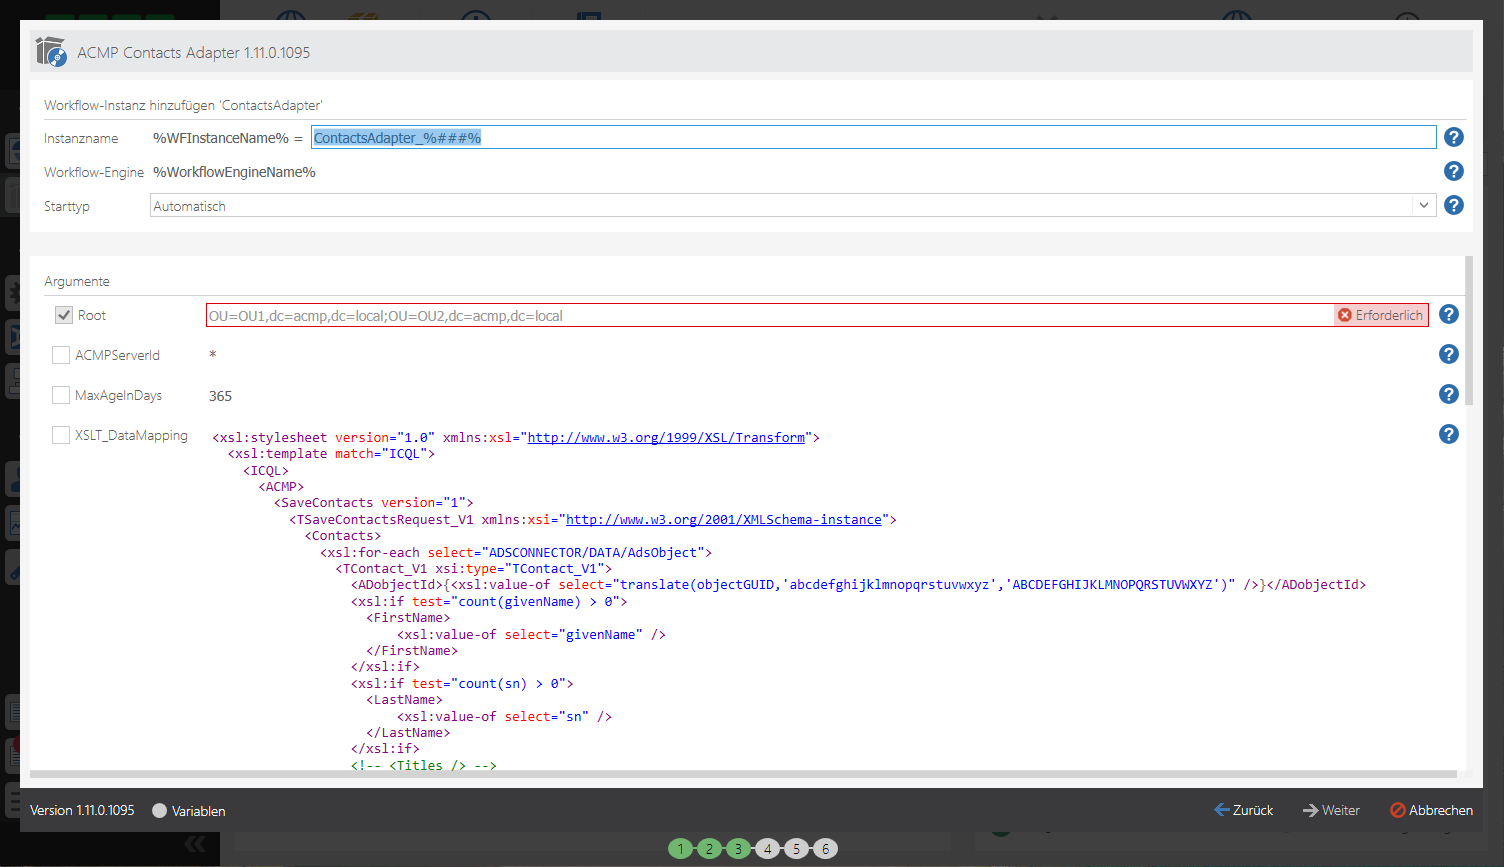Click the ADobjectId line in XSLT code
The height and width of the screenshot is (867, 1504).
(858, 585)
